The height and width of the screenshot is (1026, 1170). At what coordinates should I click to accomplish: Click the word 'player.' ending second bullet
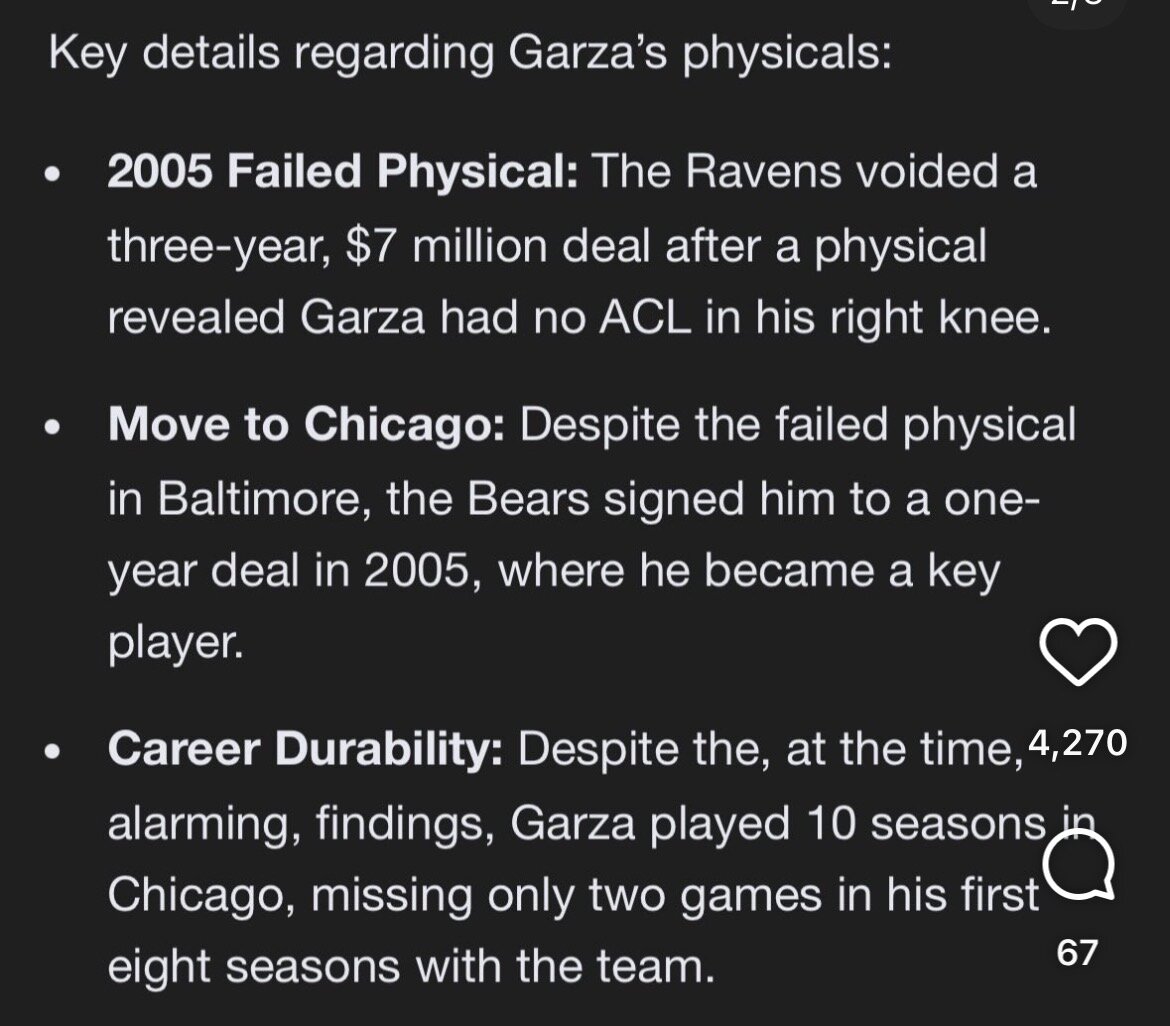click(x=174, y=643)
